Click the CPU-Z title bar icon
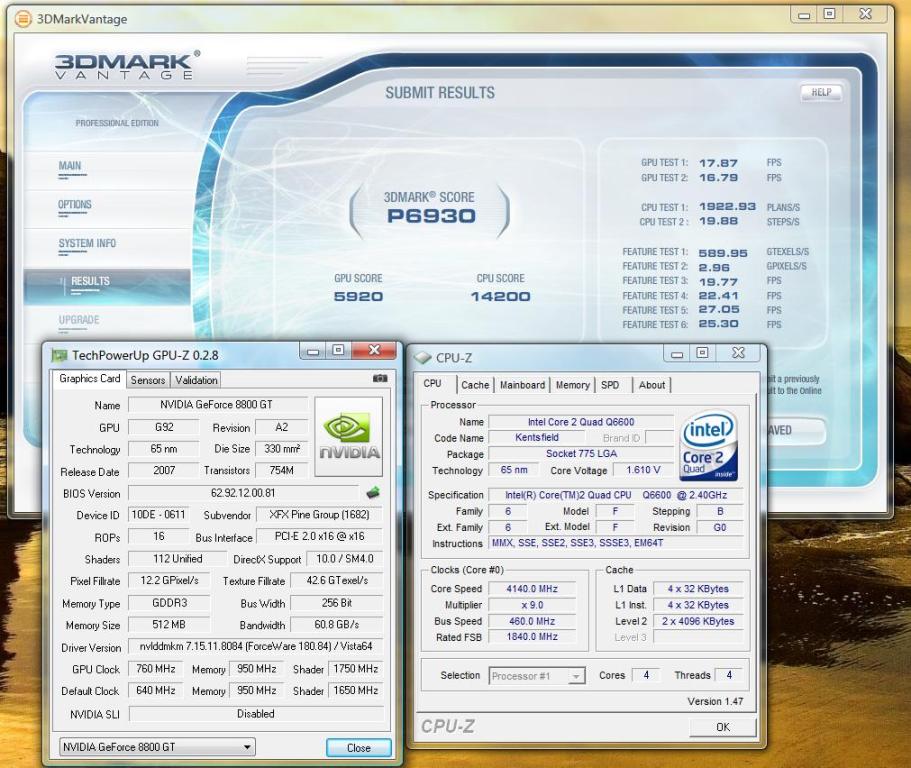This screenshot has height=768, width=911. point(423,358)
